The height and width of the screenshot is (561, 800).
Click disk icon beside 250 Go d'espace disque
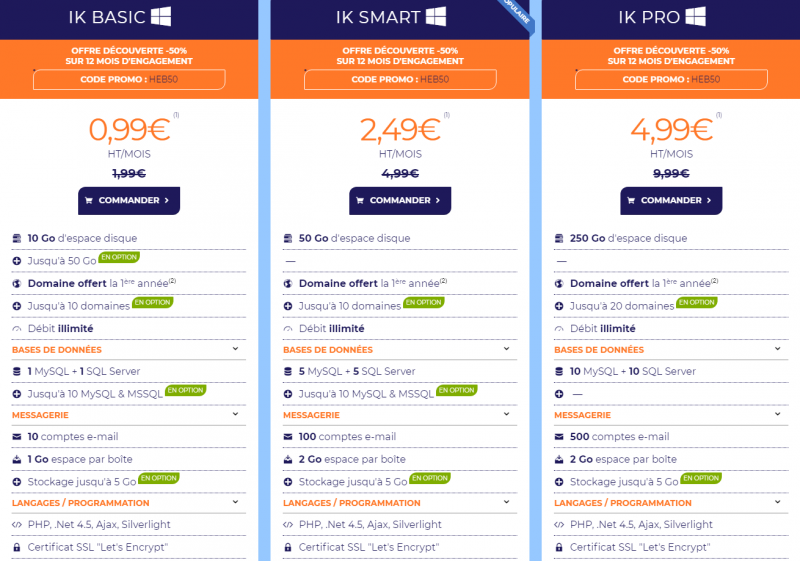tap(559, 238)
